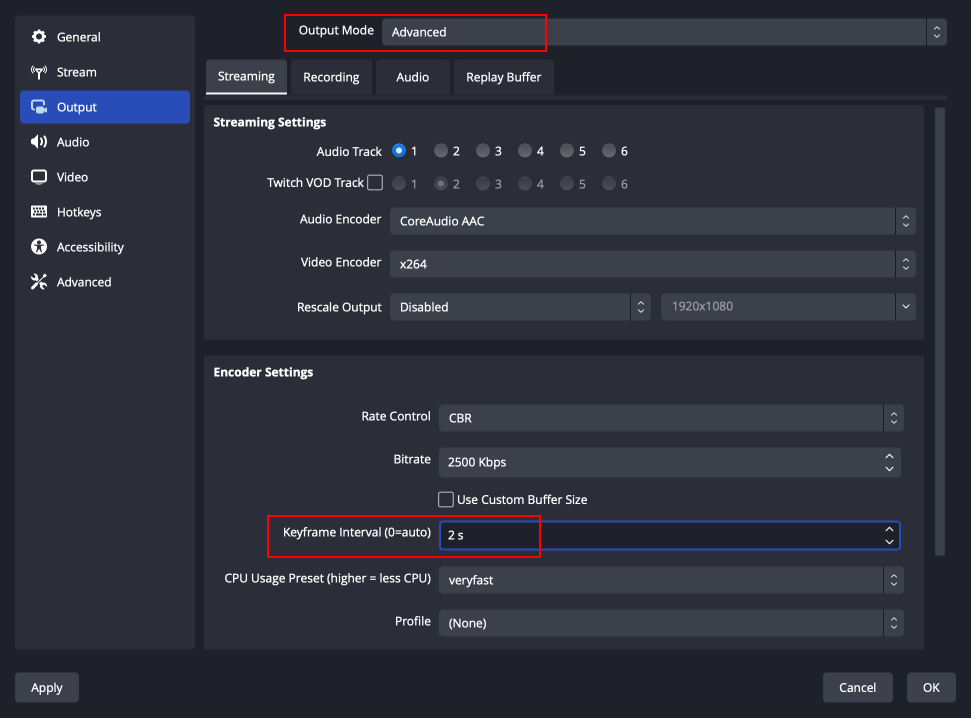Open the Video Encoder x264 dropdown
Viewport: 971px width, 718px height.
point(653,264)
